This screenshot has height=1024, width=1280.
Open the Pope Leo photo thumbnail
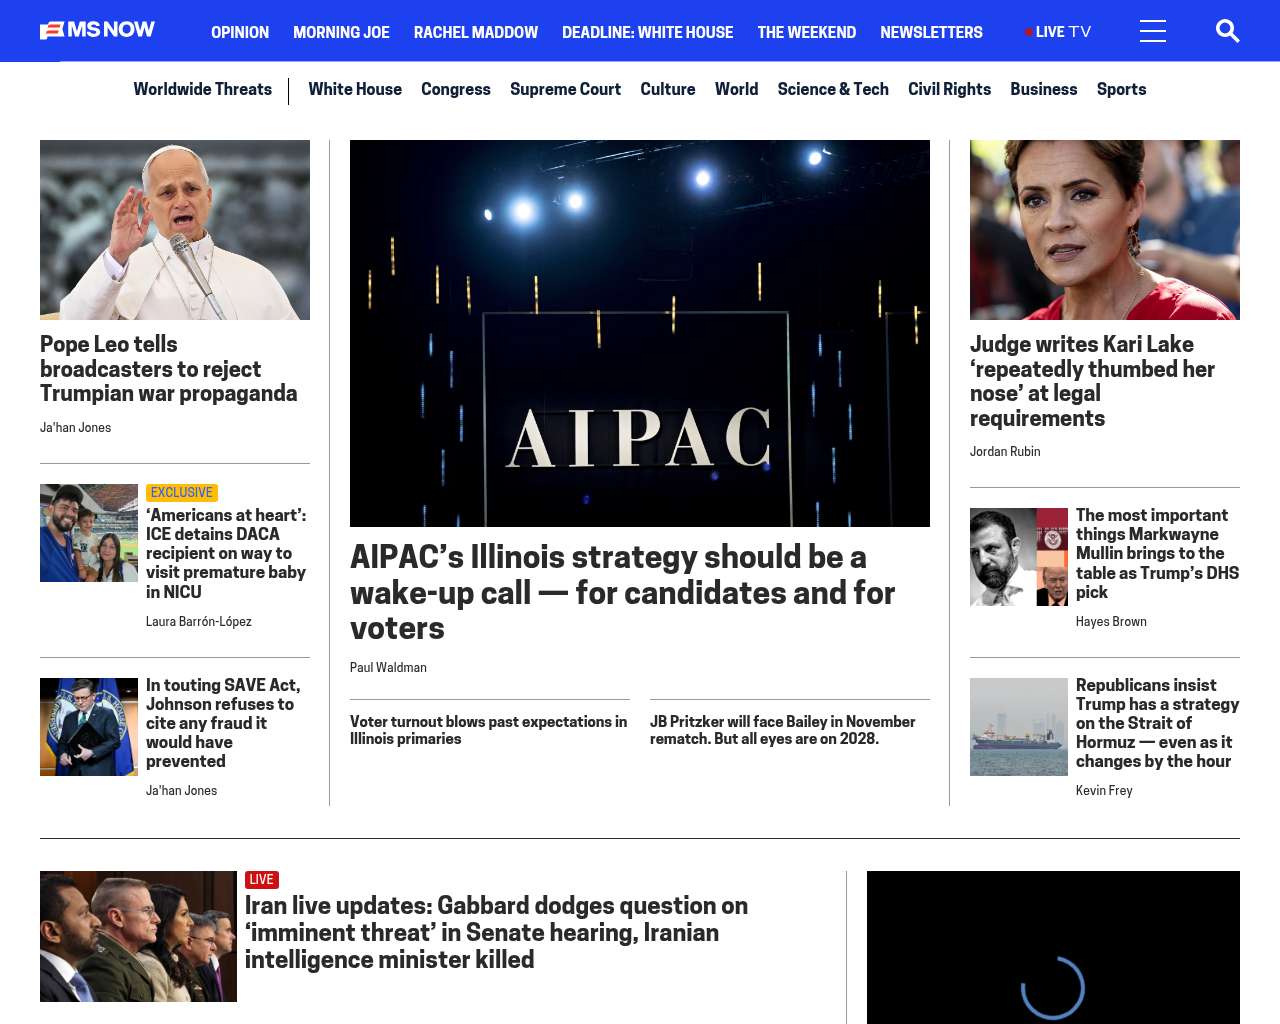(175, 230)
